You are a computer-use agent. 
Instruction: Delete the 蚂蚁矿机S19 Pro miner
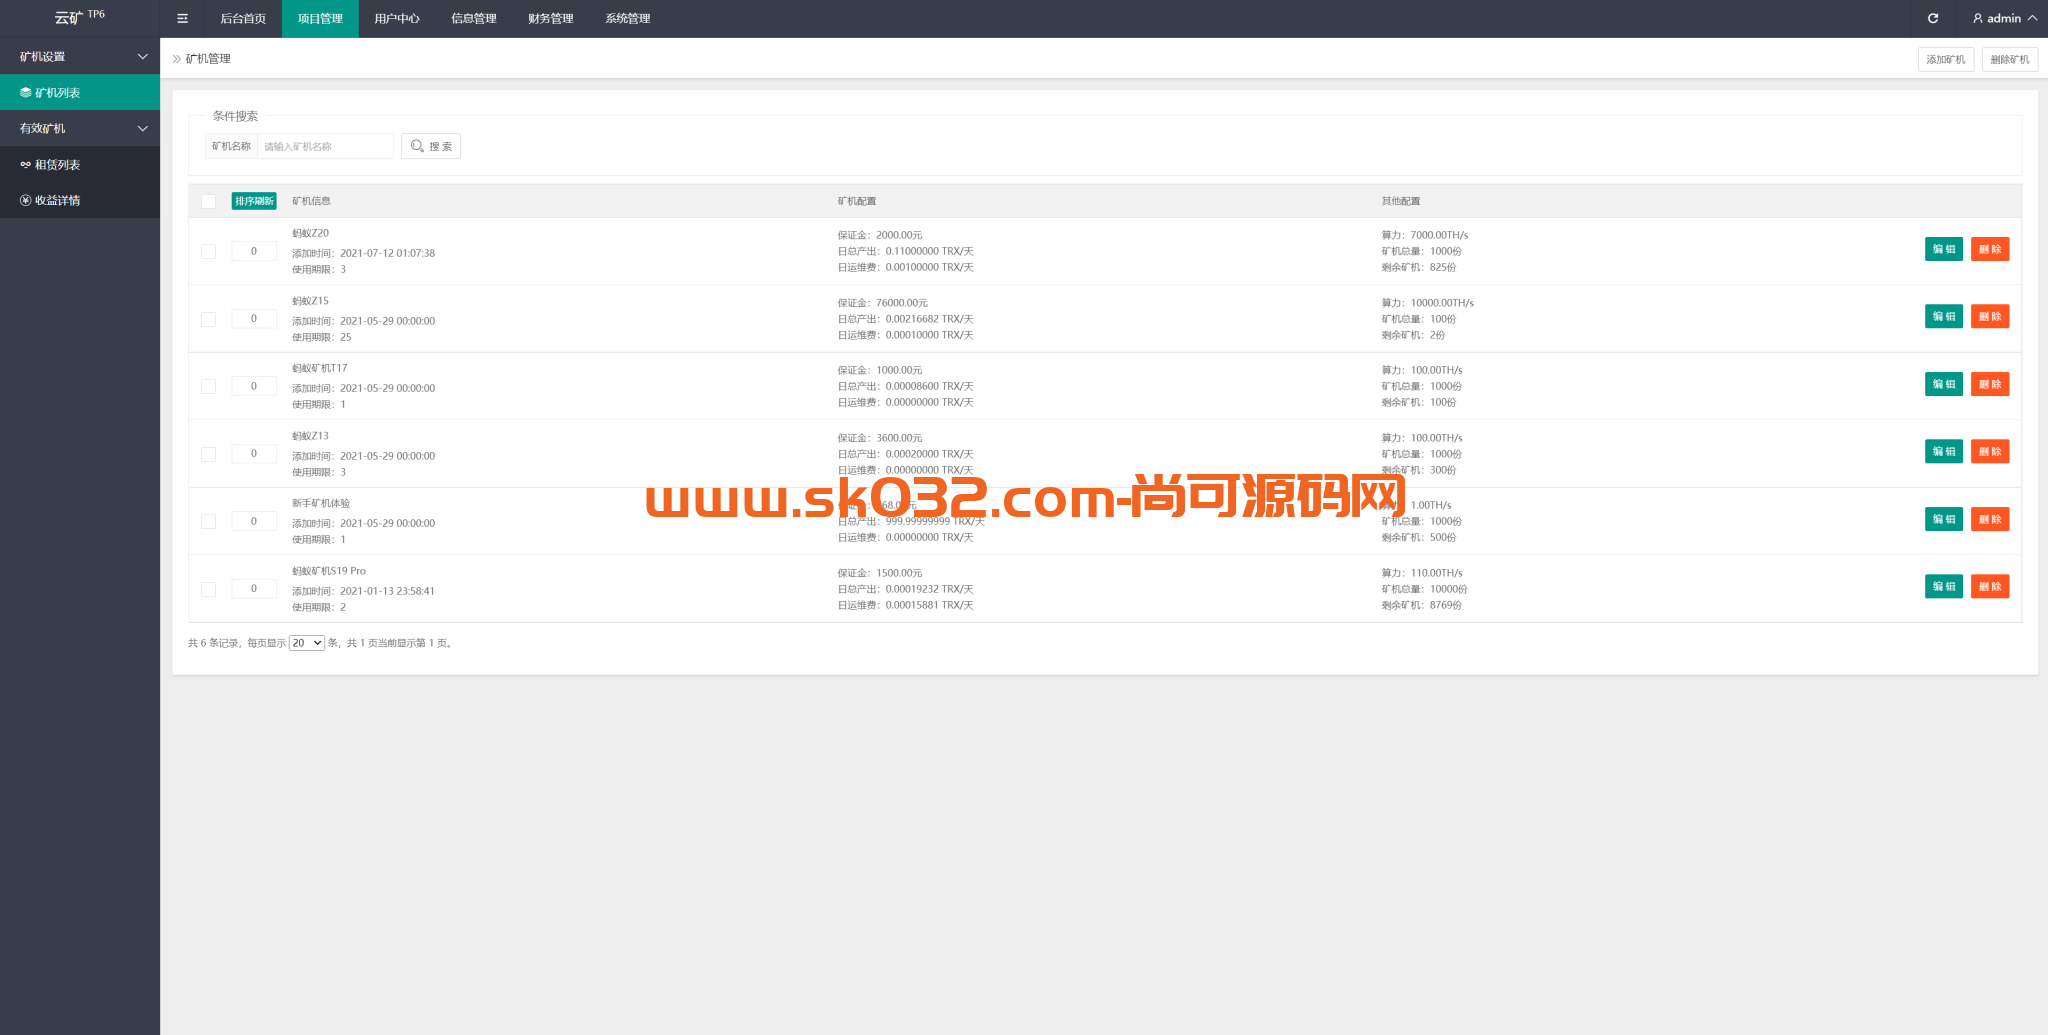[x=1990, y=586]
